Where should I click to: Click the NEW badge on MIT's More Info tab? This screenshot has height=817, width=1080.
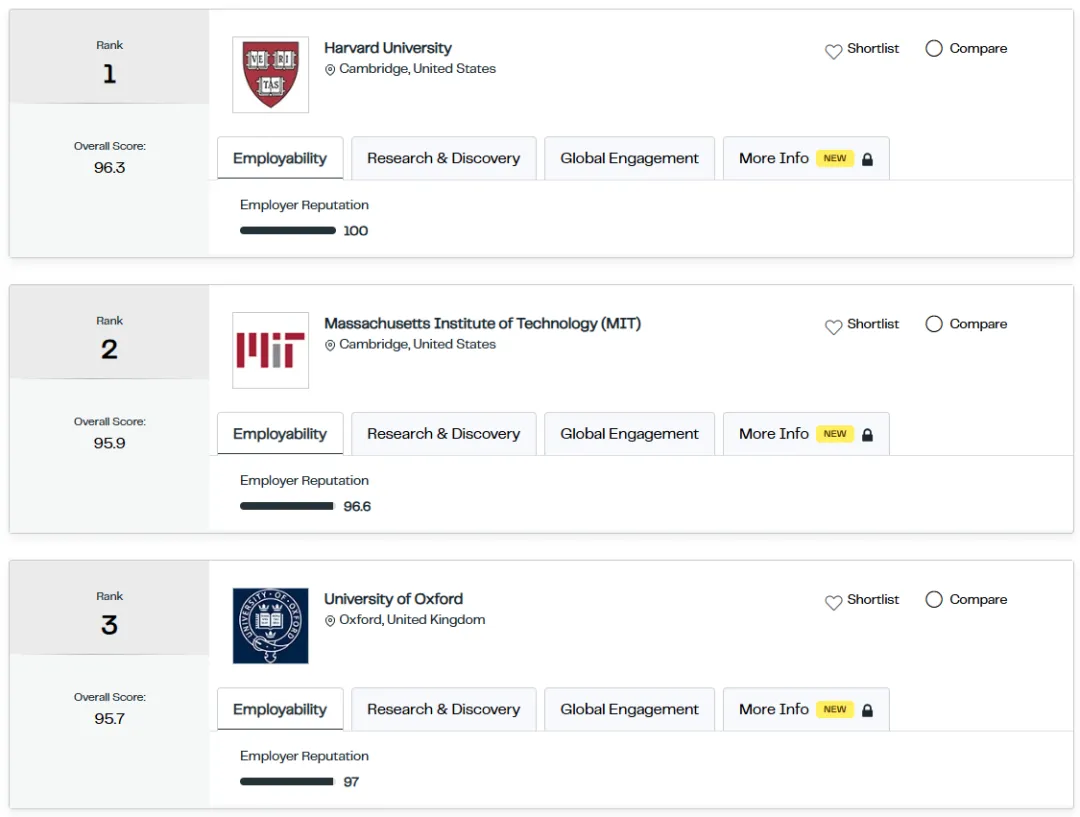pyautogui.click(x=835, y=434)
